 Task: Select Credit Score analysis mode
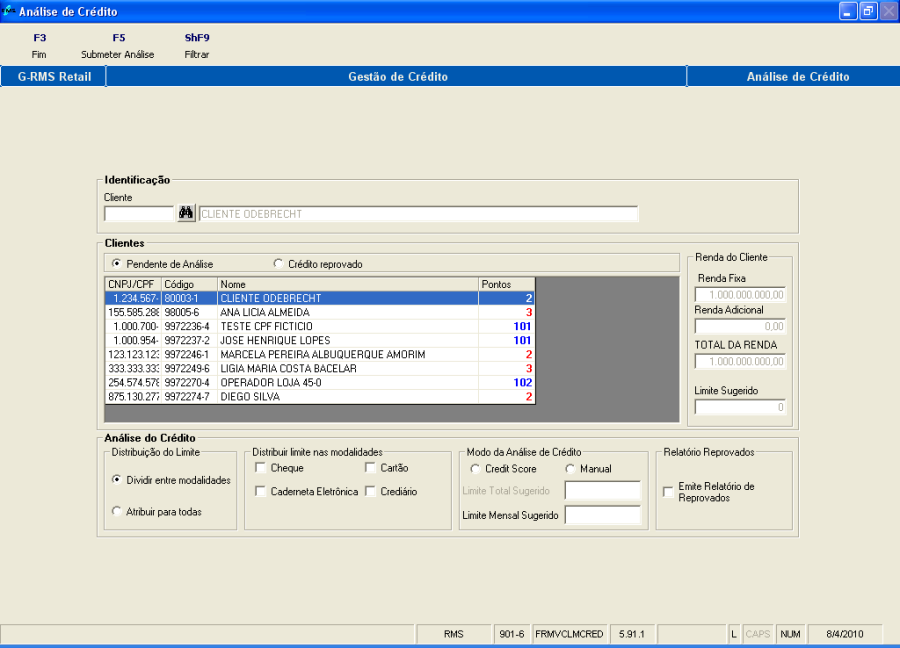pyautogui.click(x=476, y=468)
